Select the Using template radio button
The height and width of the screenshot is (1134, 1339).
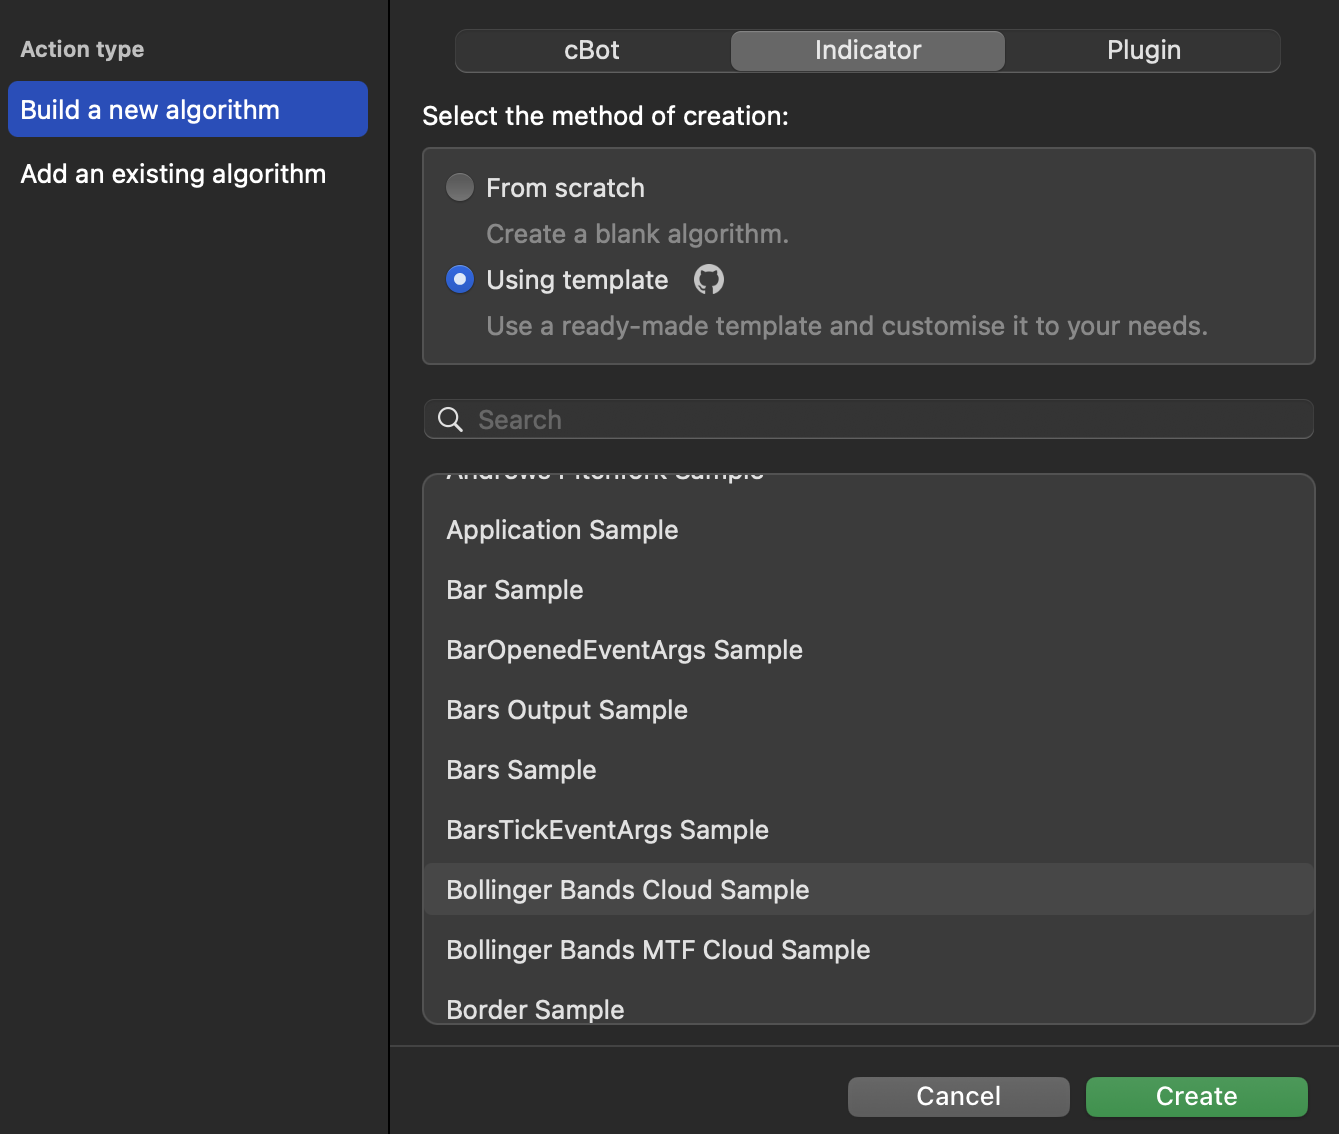pos(460,280)
